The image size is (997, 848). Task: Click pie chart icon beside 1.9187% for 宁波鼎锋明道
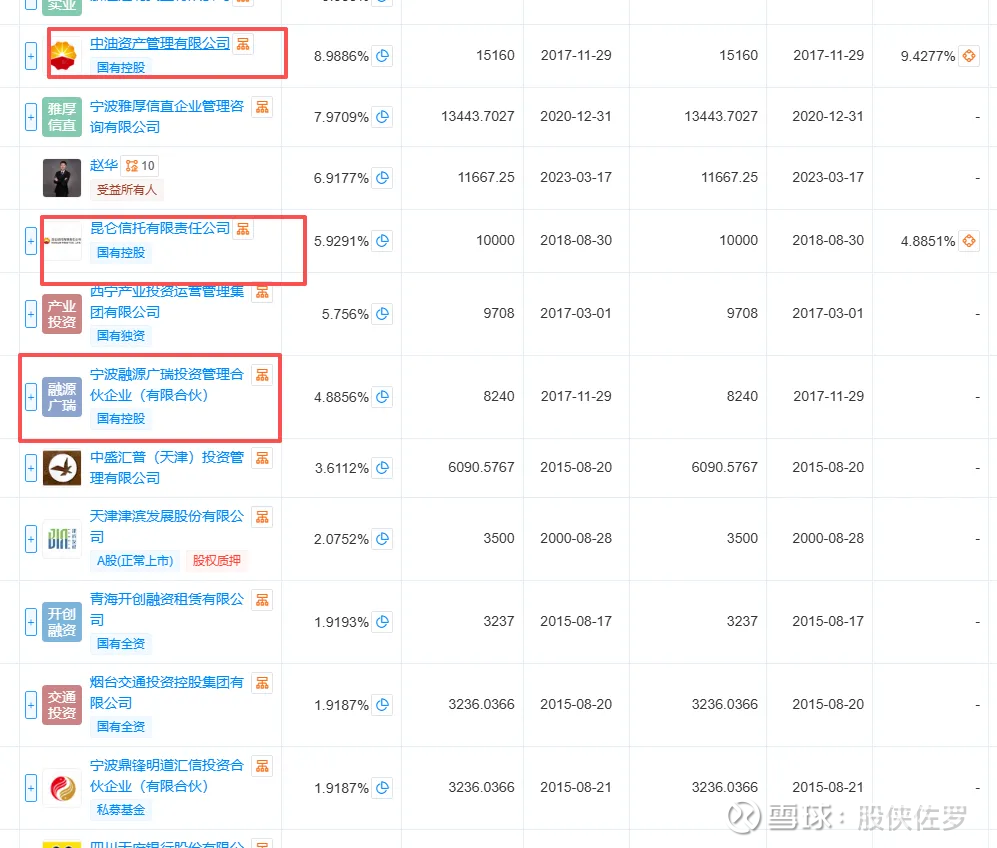pos(382,788)
